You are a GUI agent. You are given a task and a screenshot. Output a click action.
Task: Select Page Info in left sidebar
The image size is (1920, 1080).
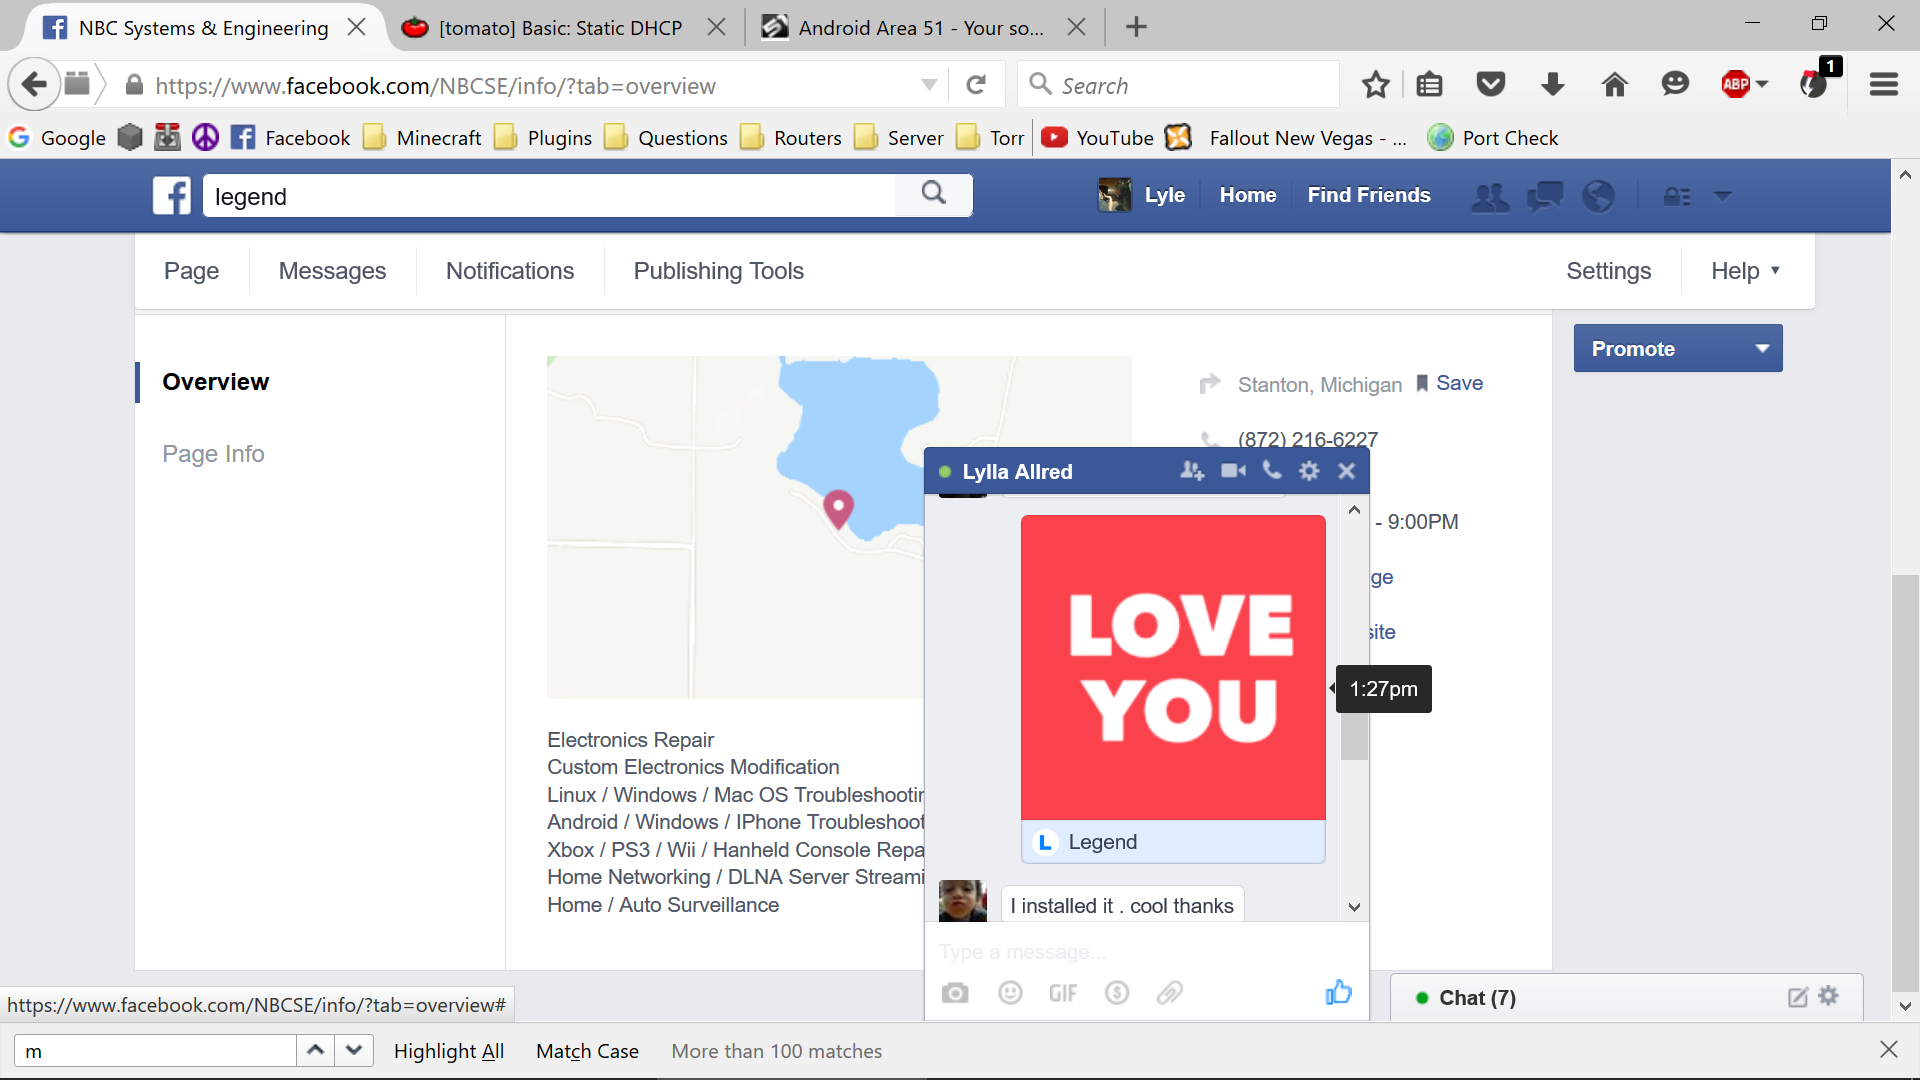click(x=213, y=454)
